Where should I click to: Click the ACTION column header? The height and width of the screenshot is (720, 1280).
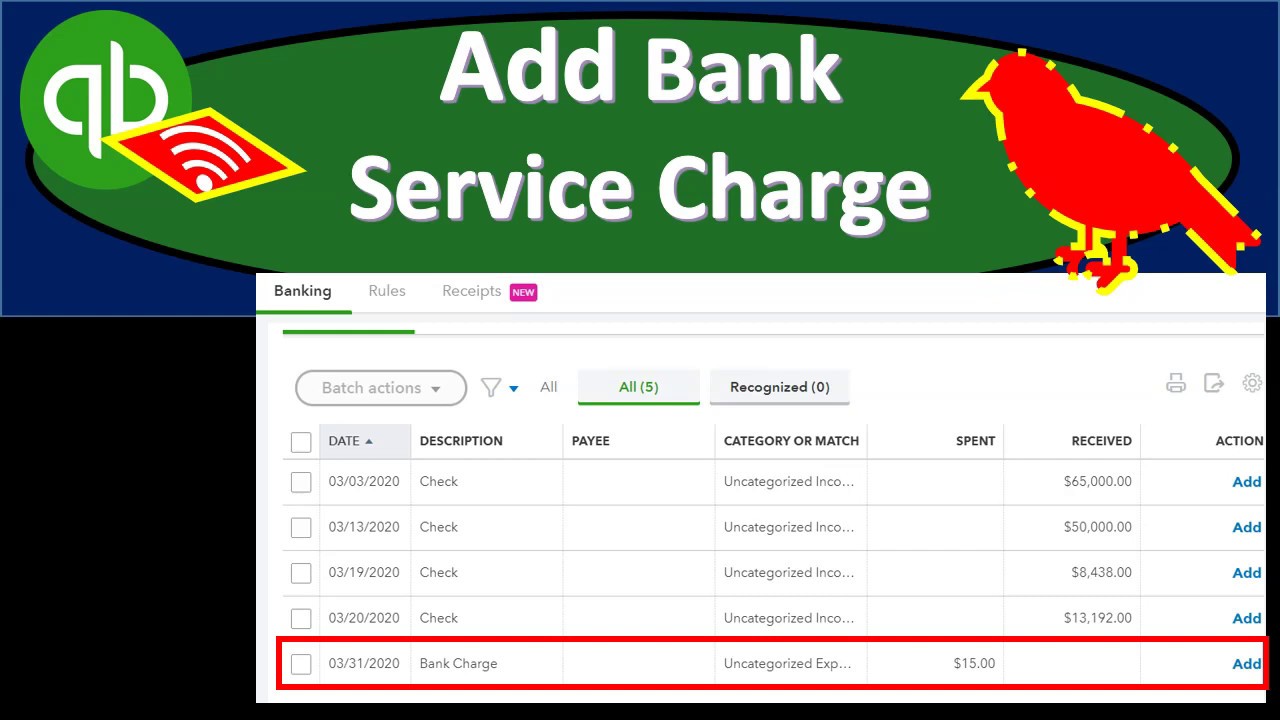pyautogui.click(x=1239, y=441)
